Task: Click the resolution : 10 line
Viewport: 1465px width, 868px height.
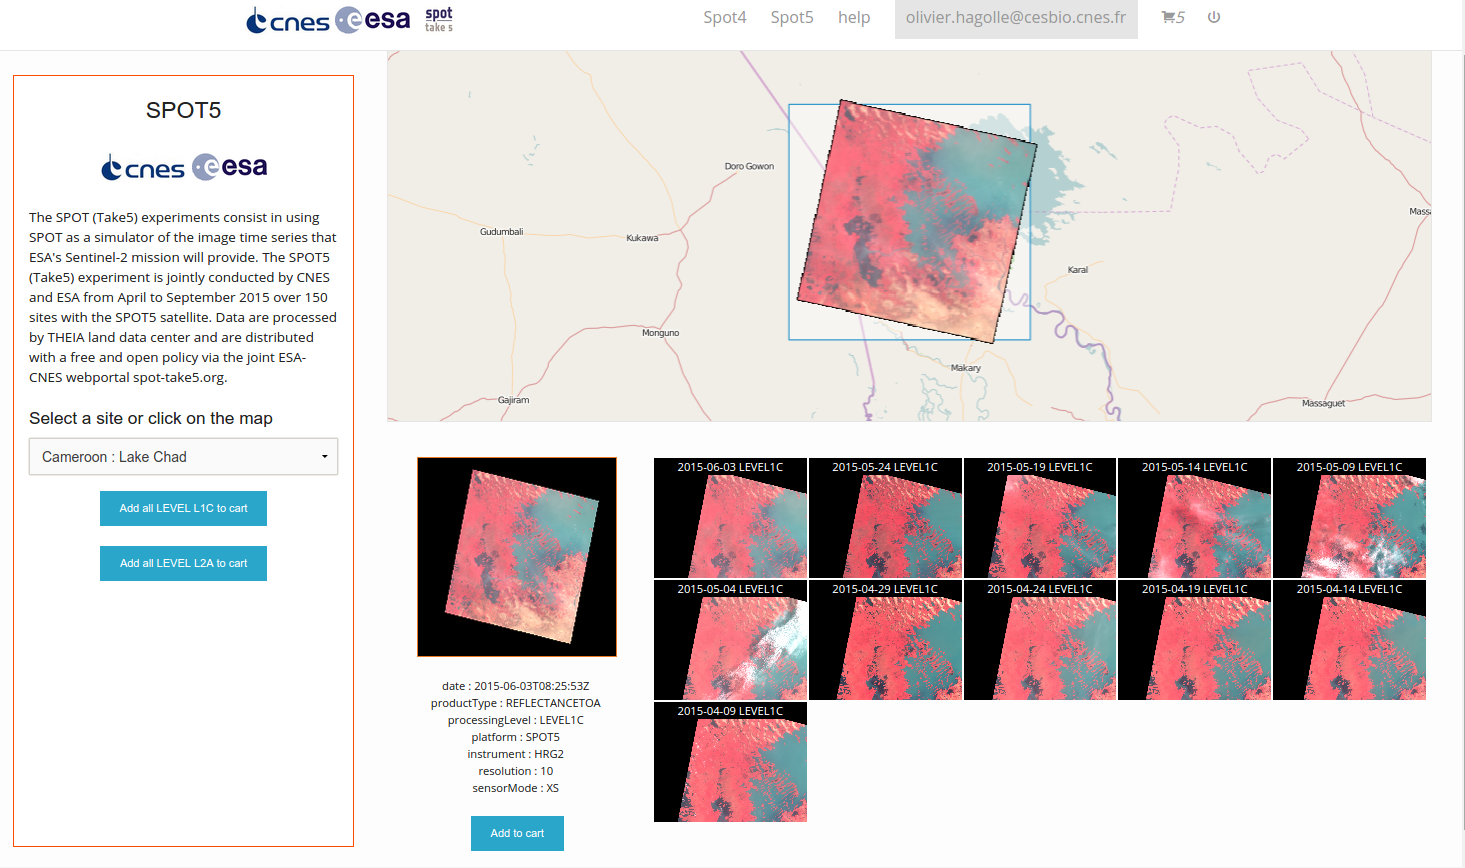Action: [516, 771]
